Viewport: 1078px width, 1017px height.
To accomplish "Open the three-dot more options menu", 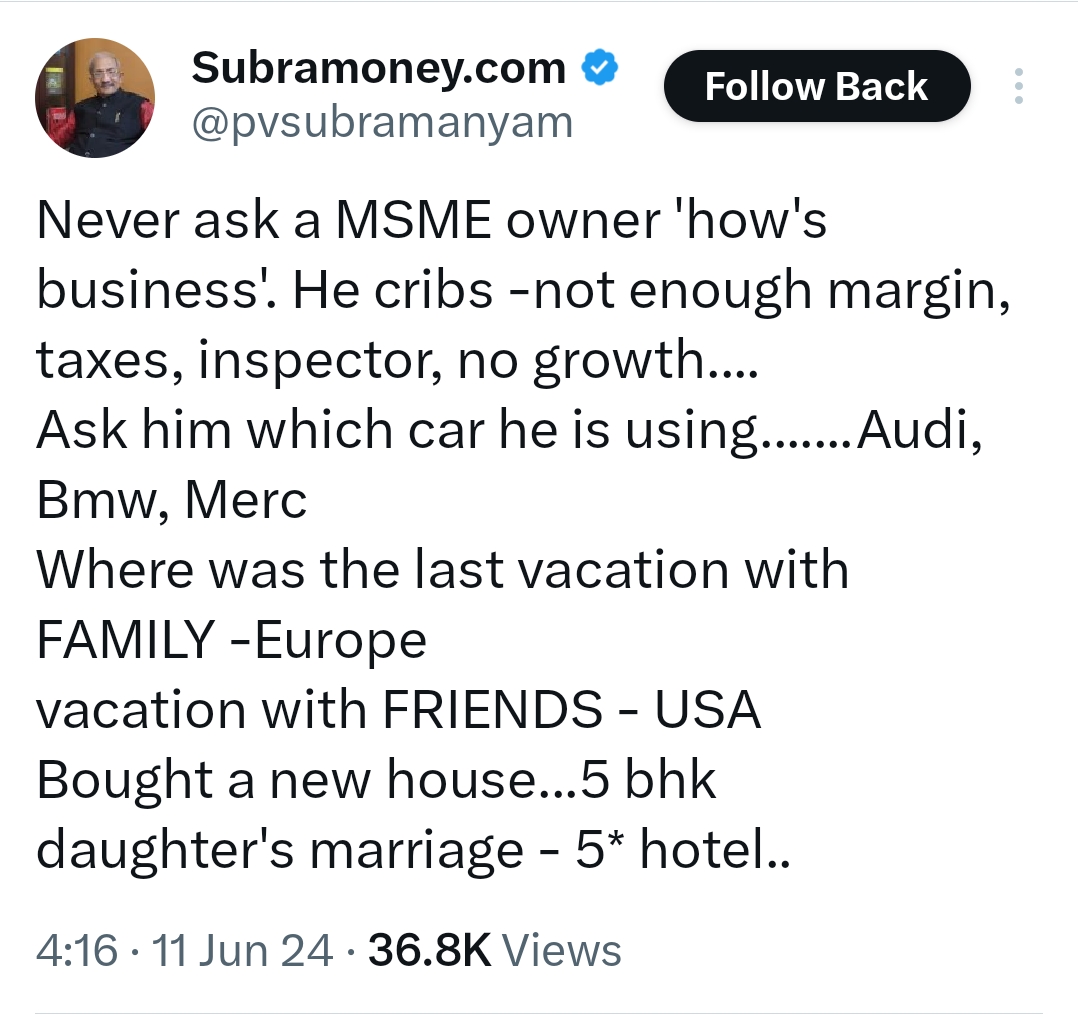I will coord(1018,87).
